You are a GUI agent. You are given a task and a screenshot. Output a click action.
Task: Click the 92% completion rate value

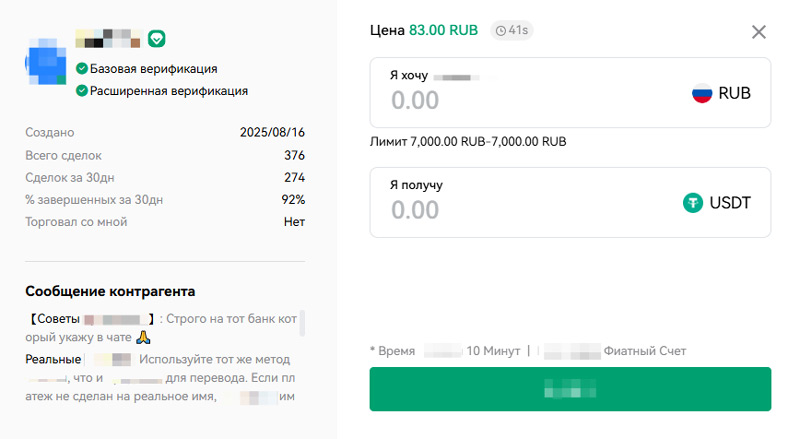293,200
